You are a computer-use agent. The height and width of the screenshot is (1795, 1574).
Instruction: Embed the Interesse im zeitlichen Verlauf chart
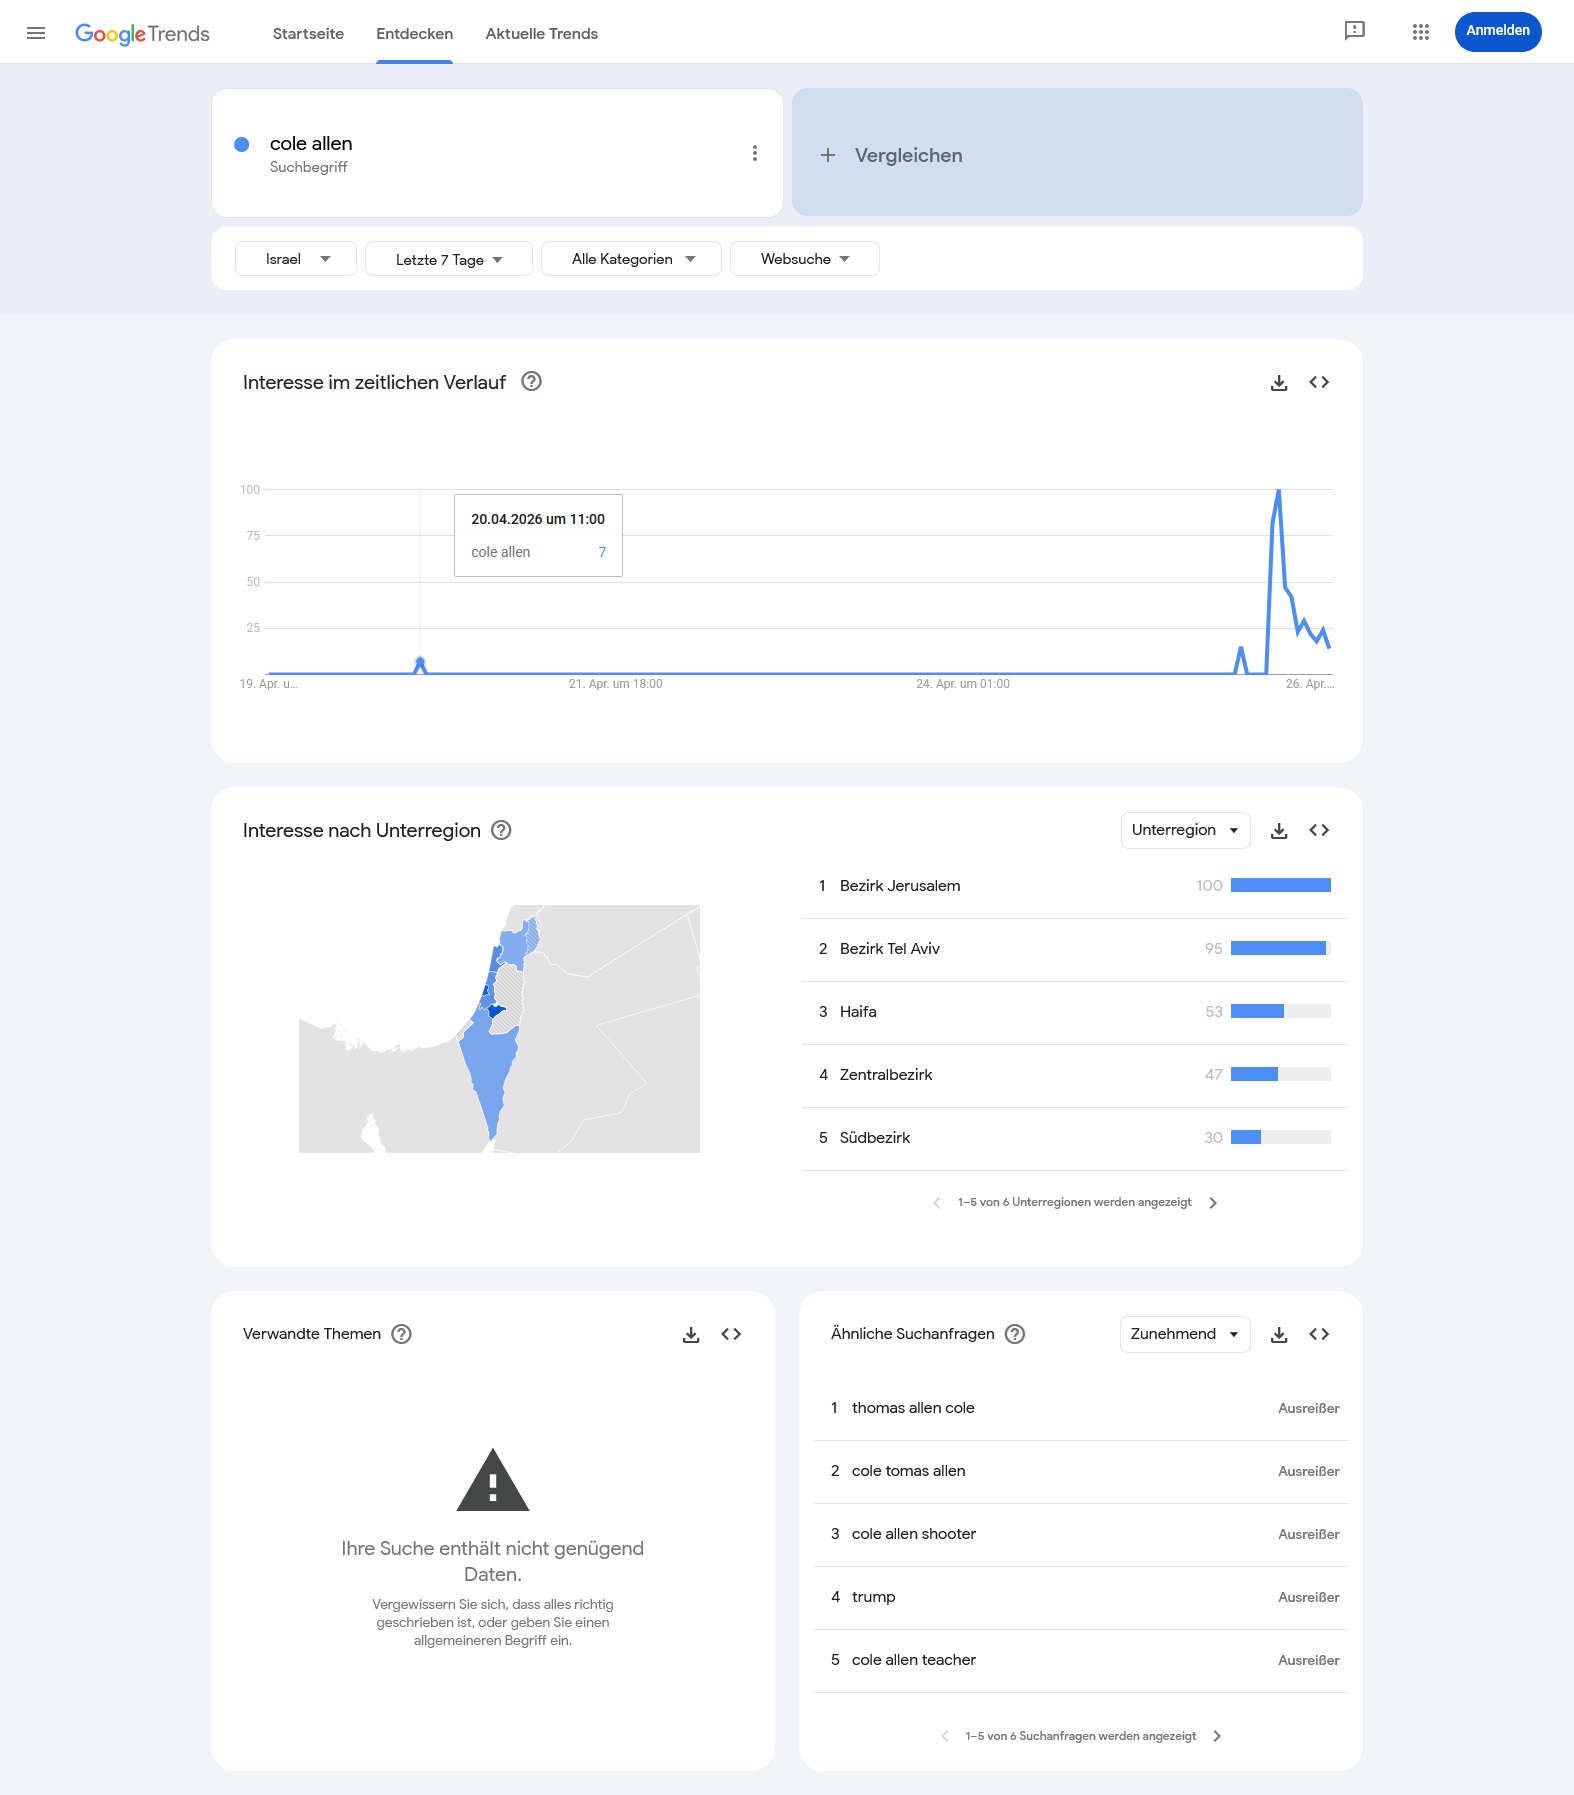pos(1319,382)
